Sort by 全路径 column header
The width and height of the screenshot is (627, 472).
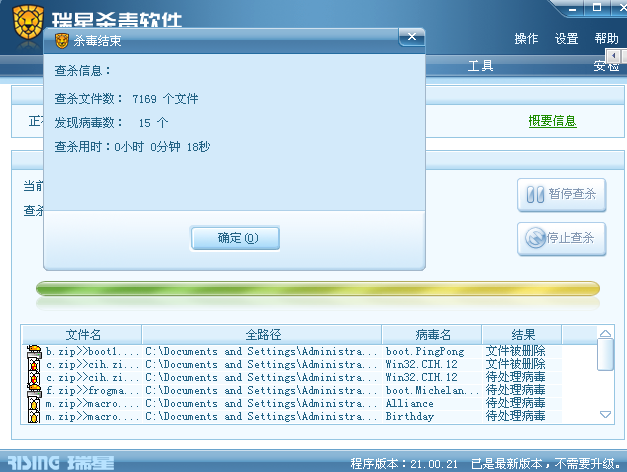262,334
